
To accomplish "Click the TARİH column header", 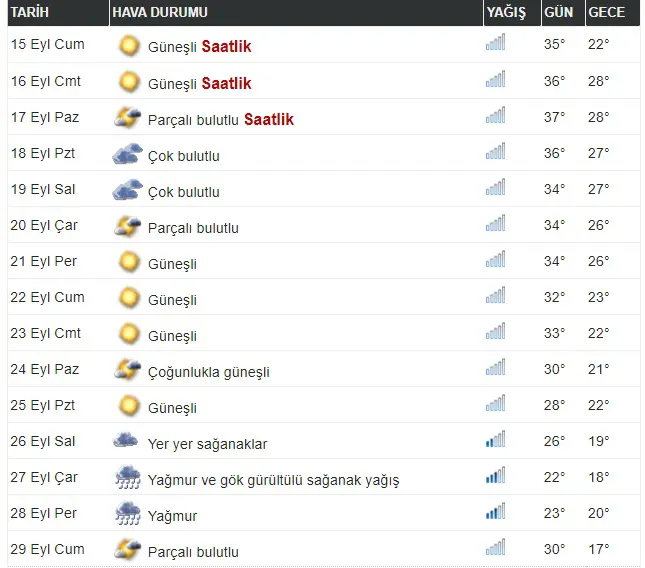I will [31, 12].
